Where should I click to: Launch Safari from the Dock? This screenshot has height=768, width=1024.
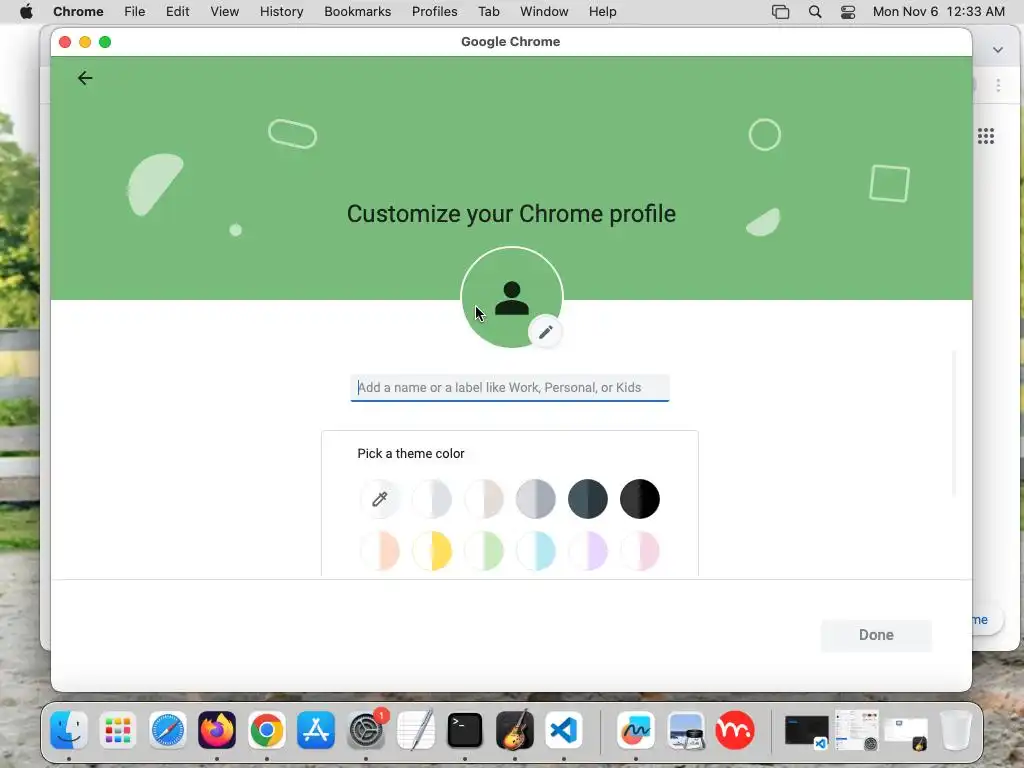click(x=168, y=729)
